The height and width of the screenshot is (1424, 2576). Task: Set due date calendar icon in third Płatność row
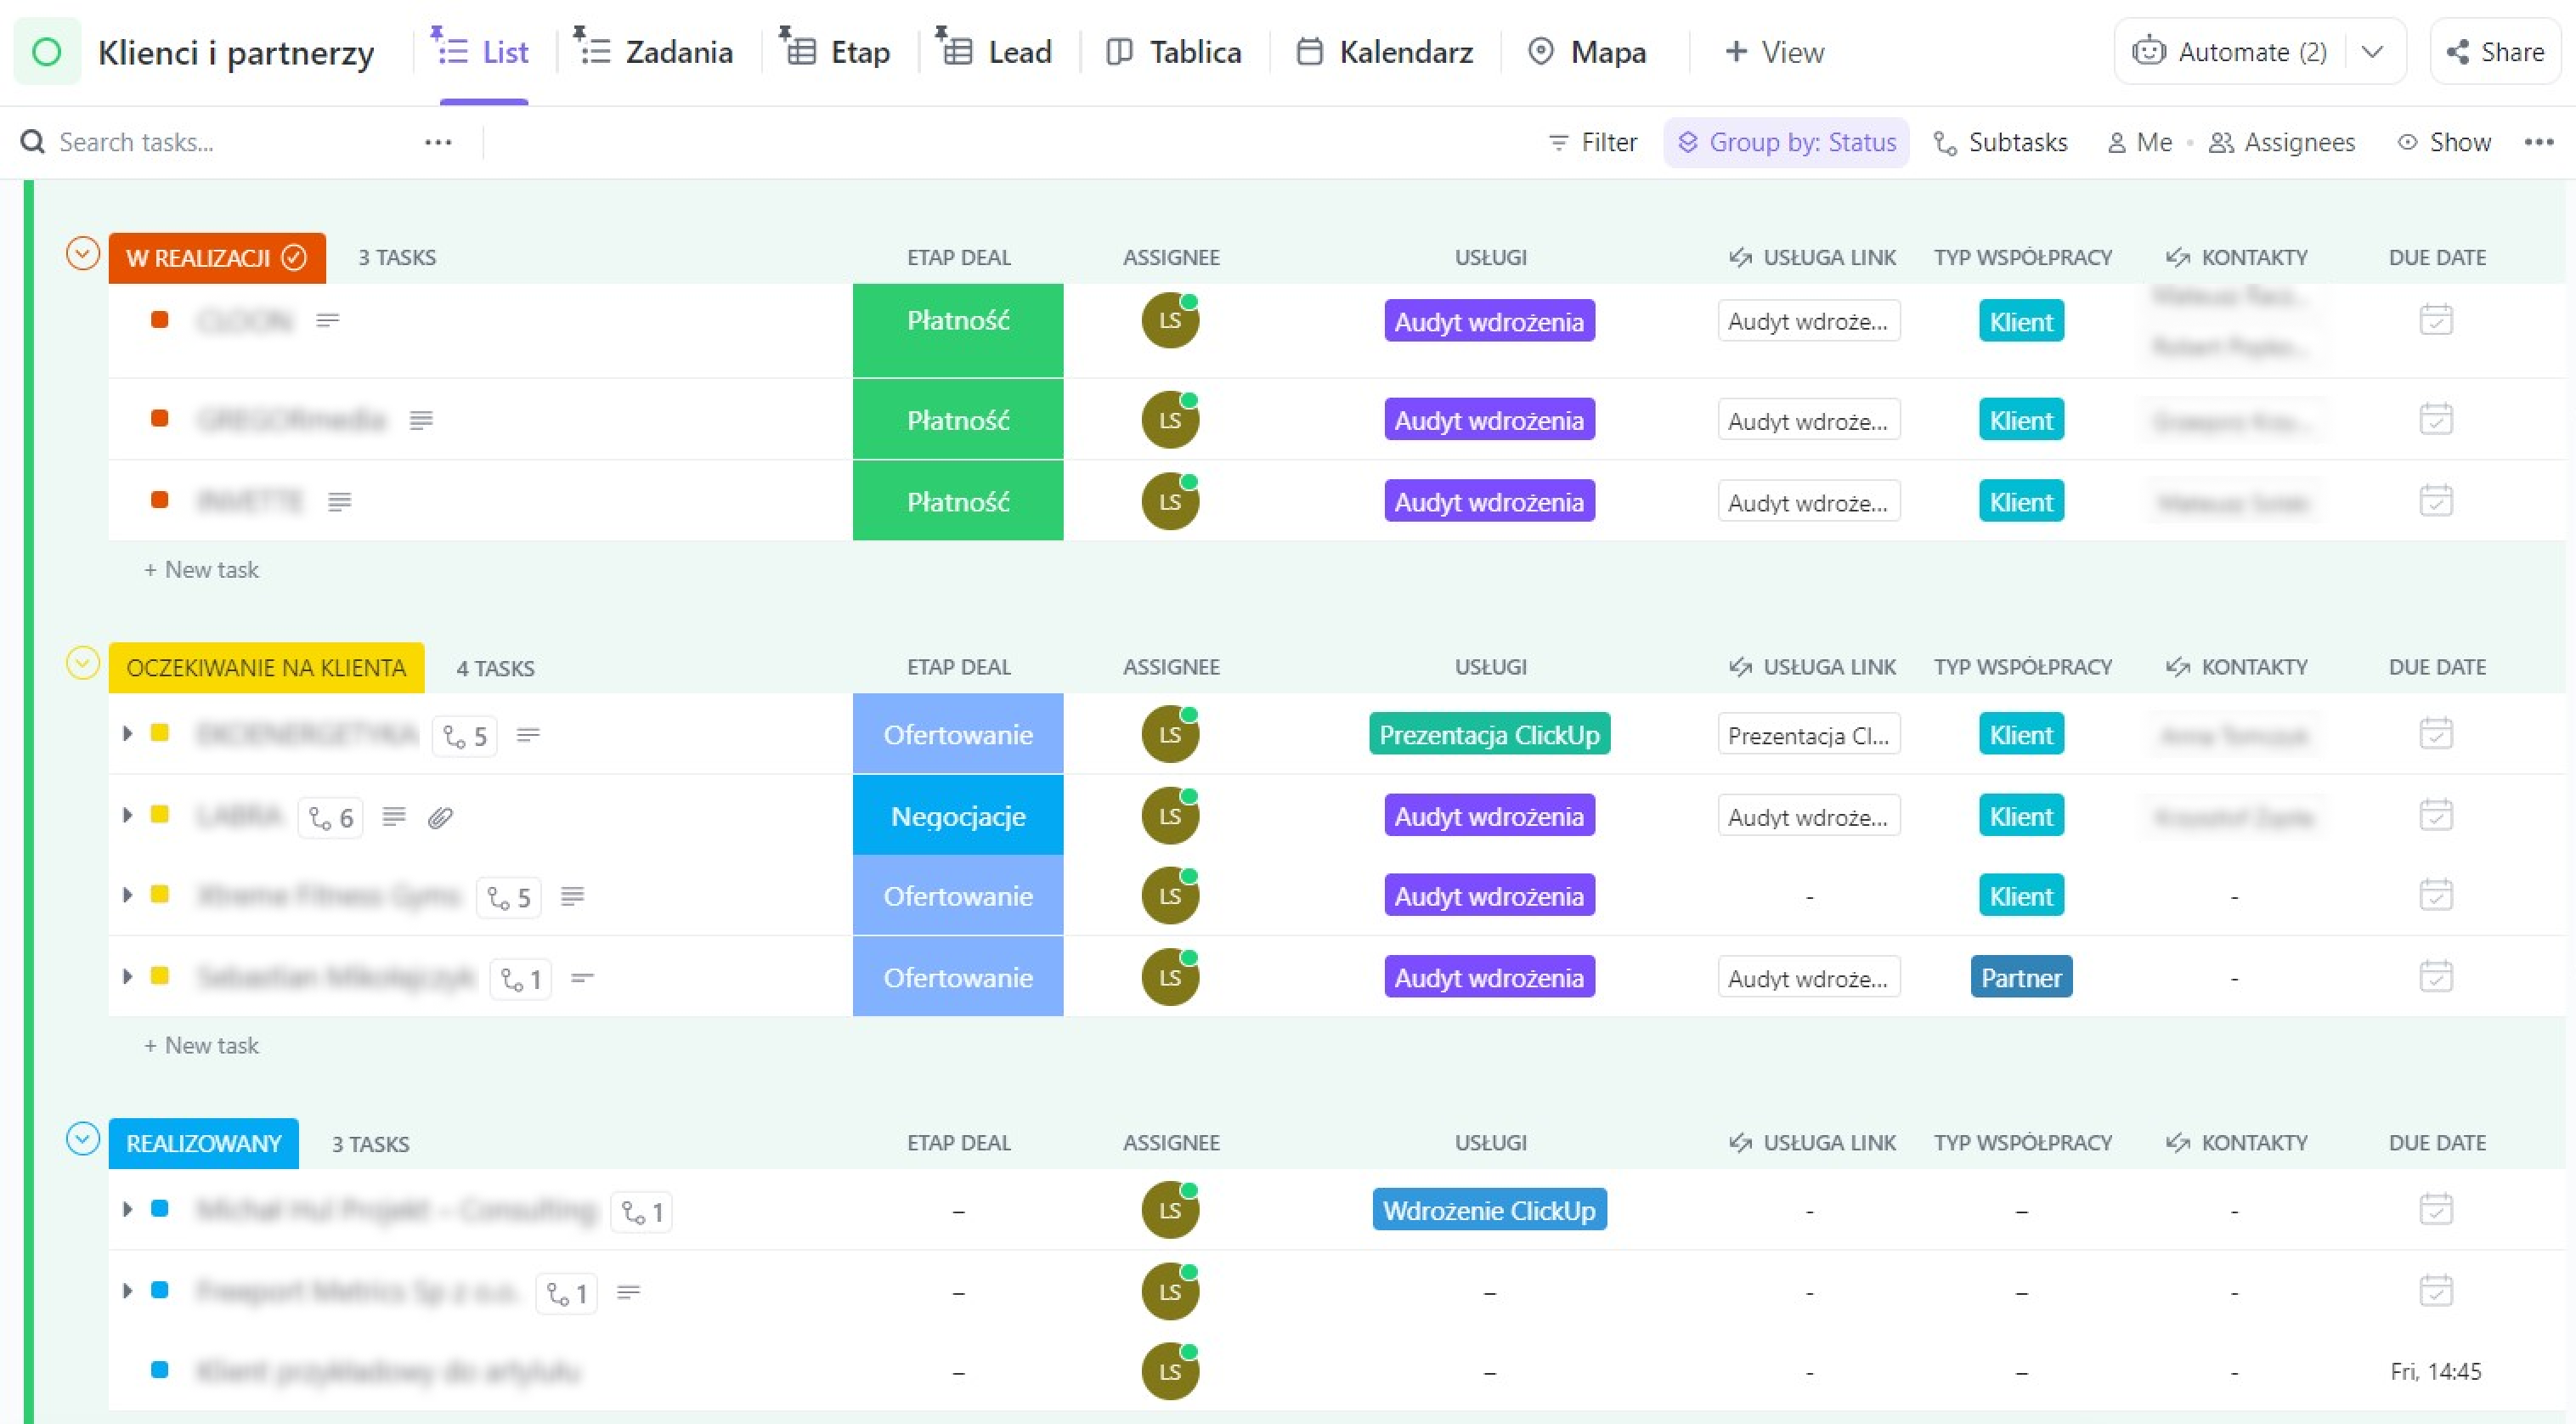point(2436,500)
